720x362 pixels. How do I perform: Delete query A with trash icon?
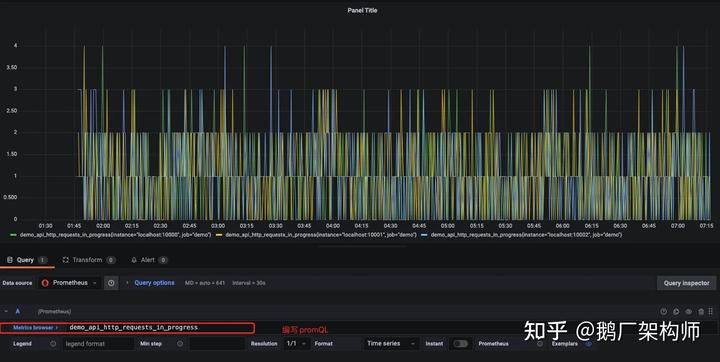coord(701,311)
